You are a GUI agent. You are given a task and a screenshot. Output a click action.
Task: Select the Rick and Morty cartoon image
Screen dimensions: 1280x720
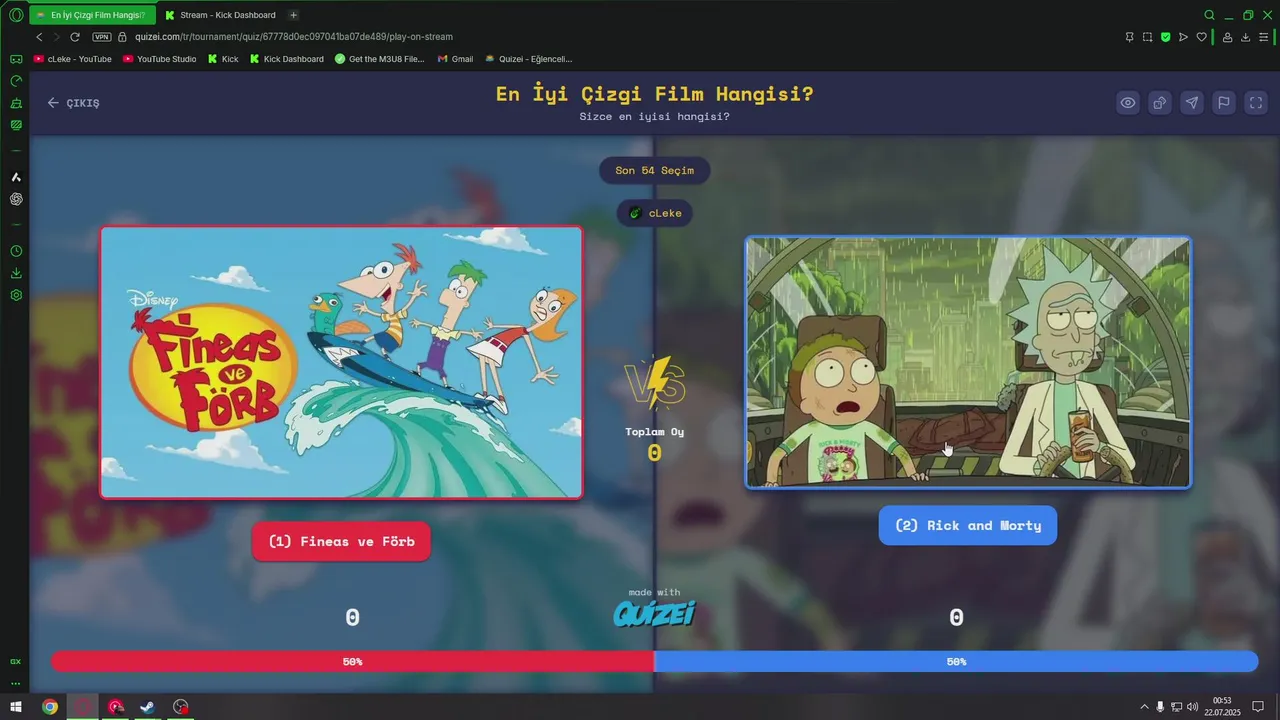[968, 362]
